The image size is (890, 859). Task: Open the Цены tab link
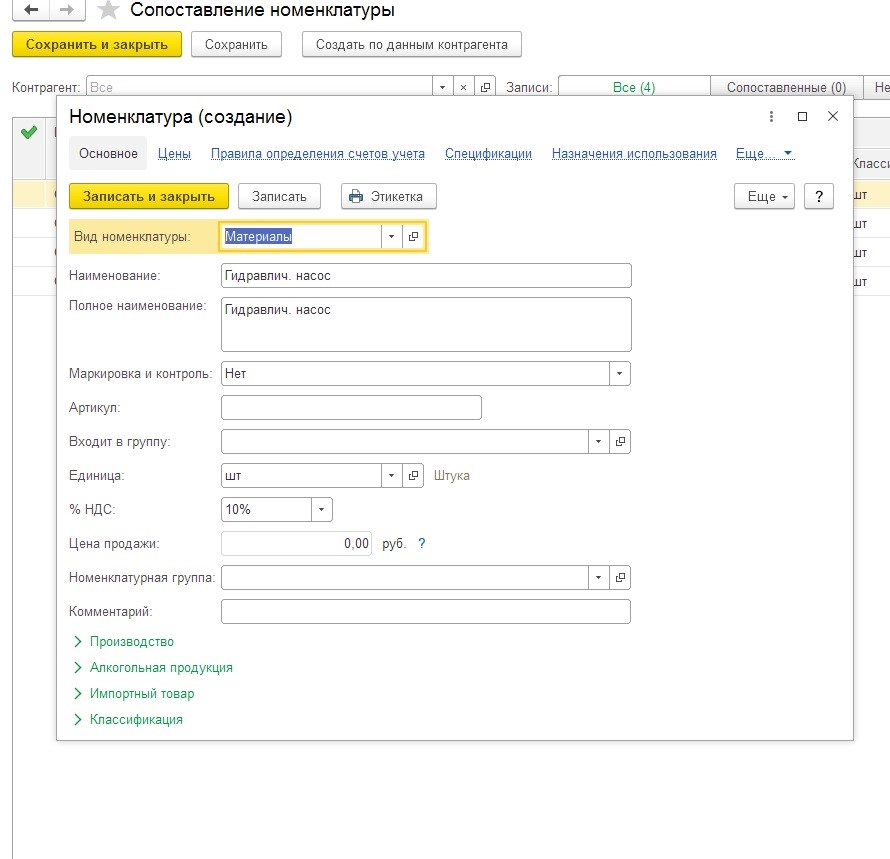click(x=174, y=153)
